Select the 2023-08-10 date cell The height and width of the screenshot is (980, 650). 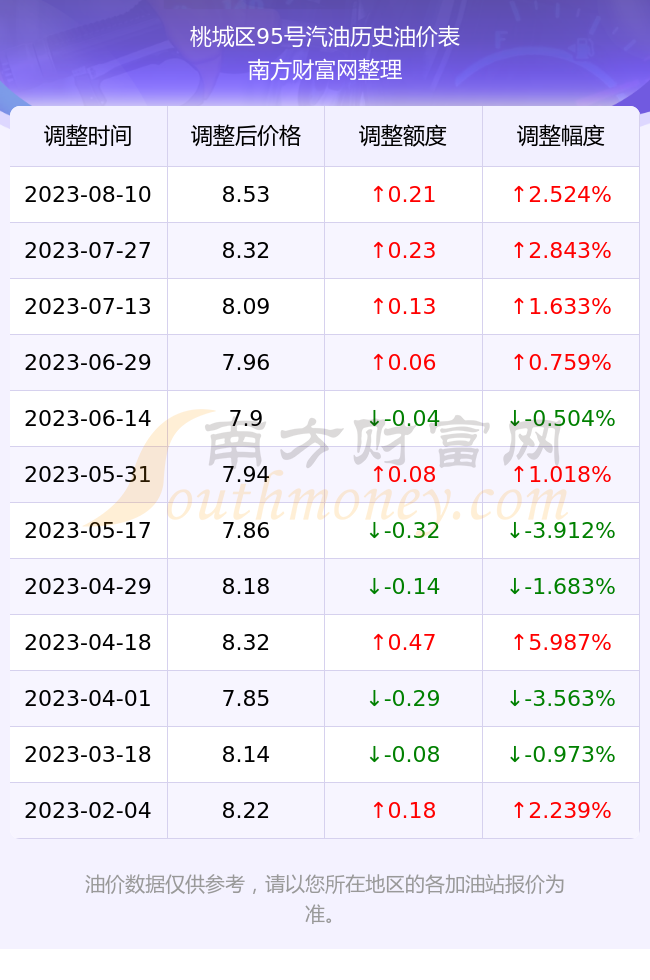coord(88,194)
